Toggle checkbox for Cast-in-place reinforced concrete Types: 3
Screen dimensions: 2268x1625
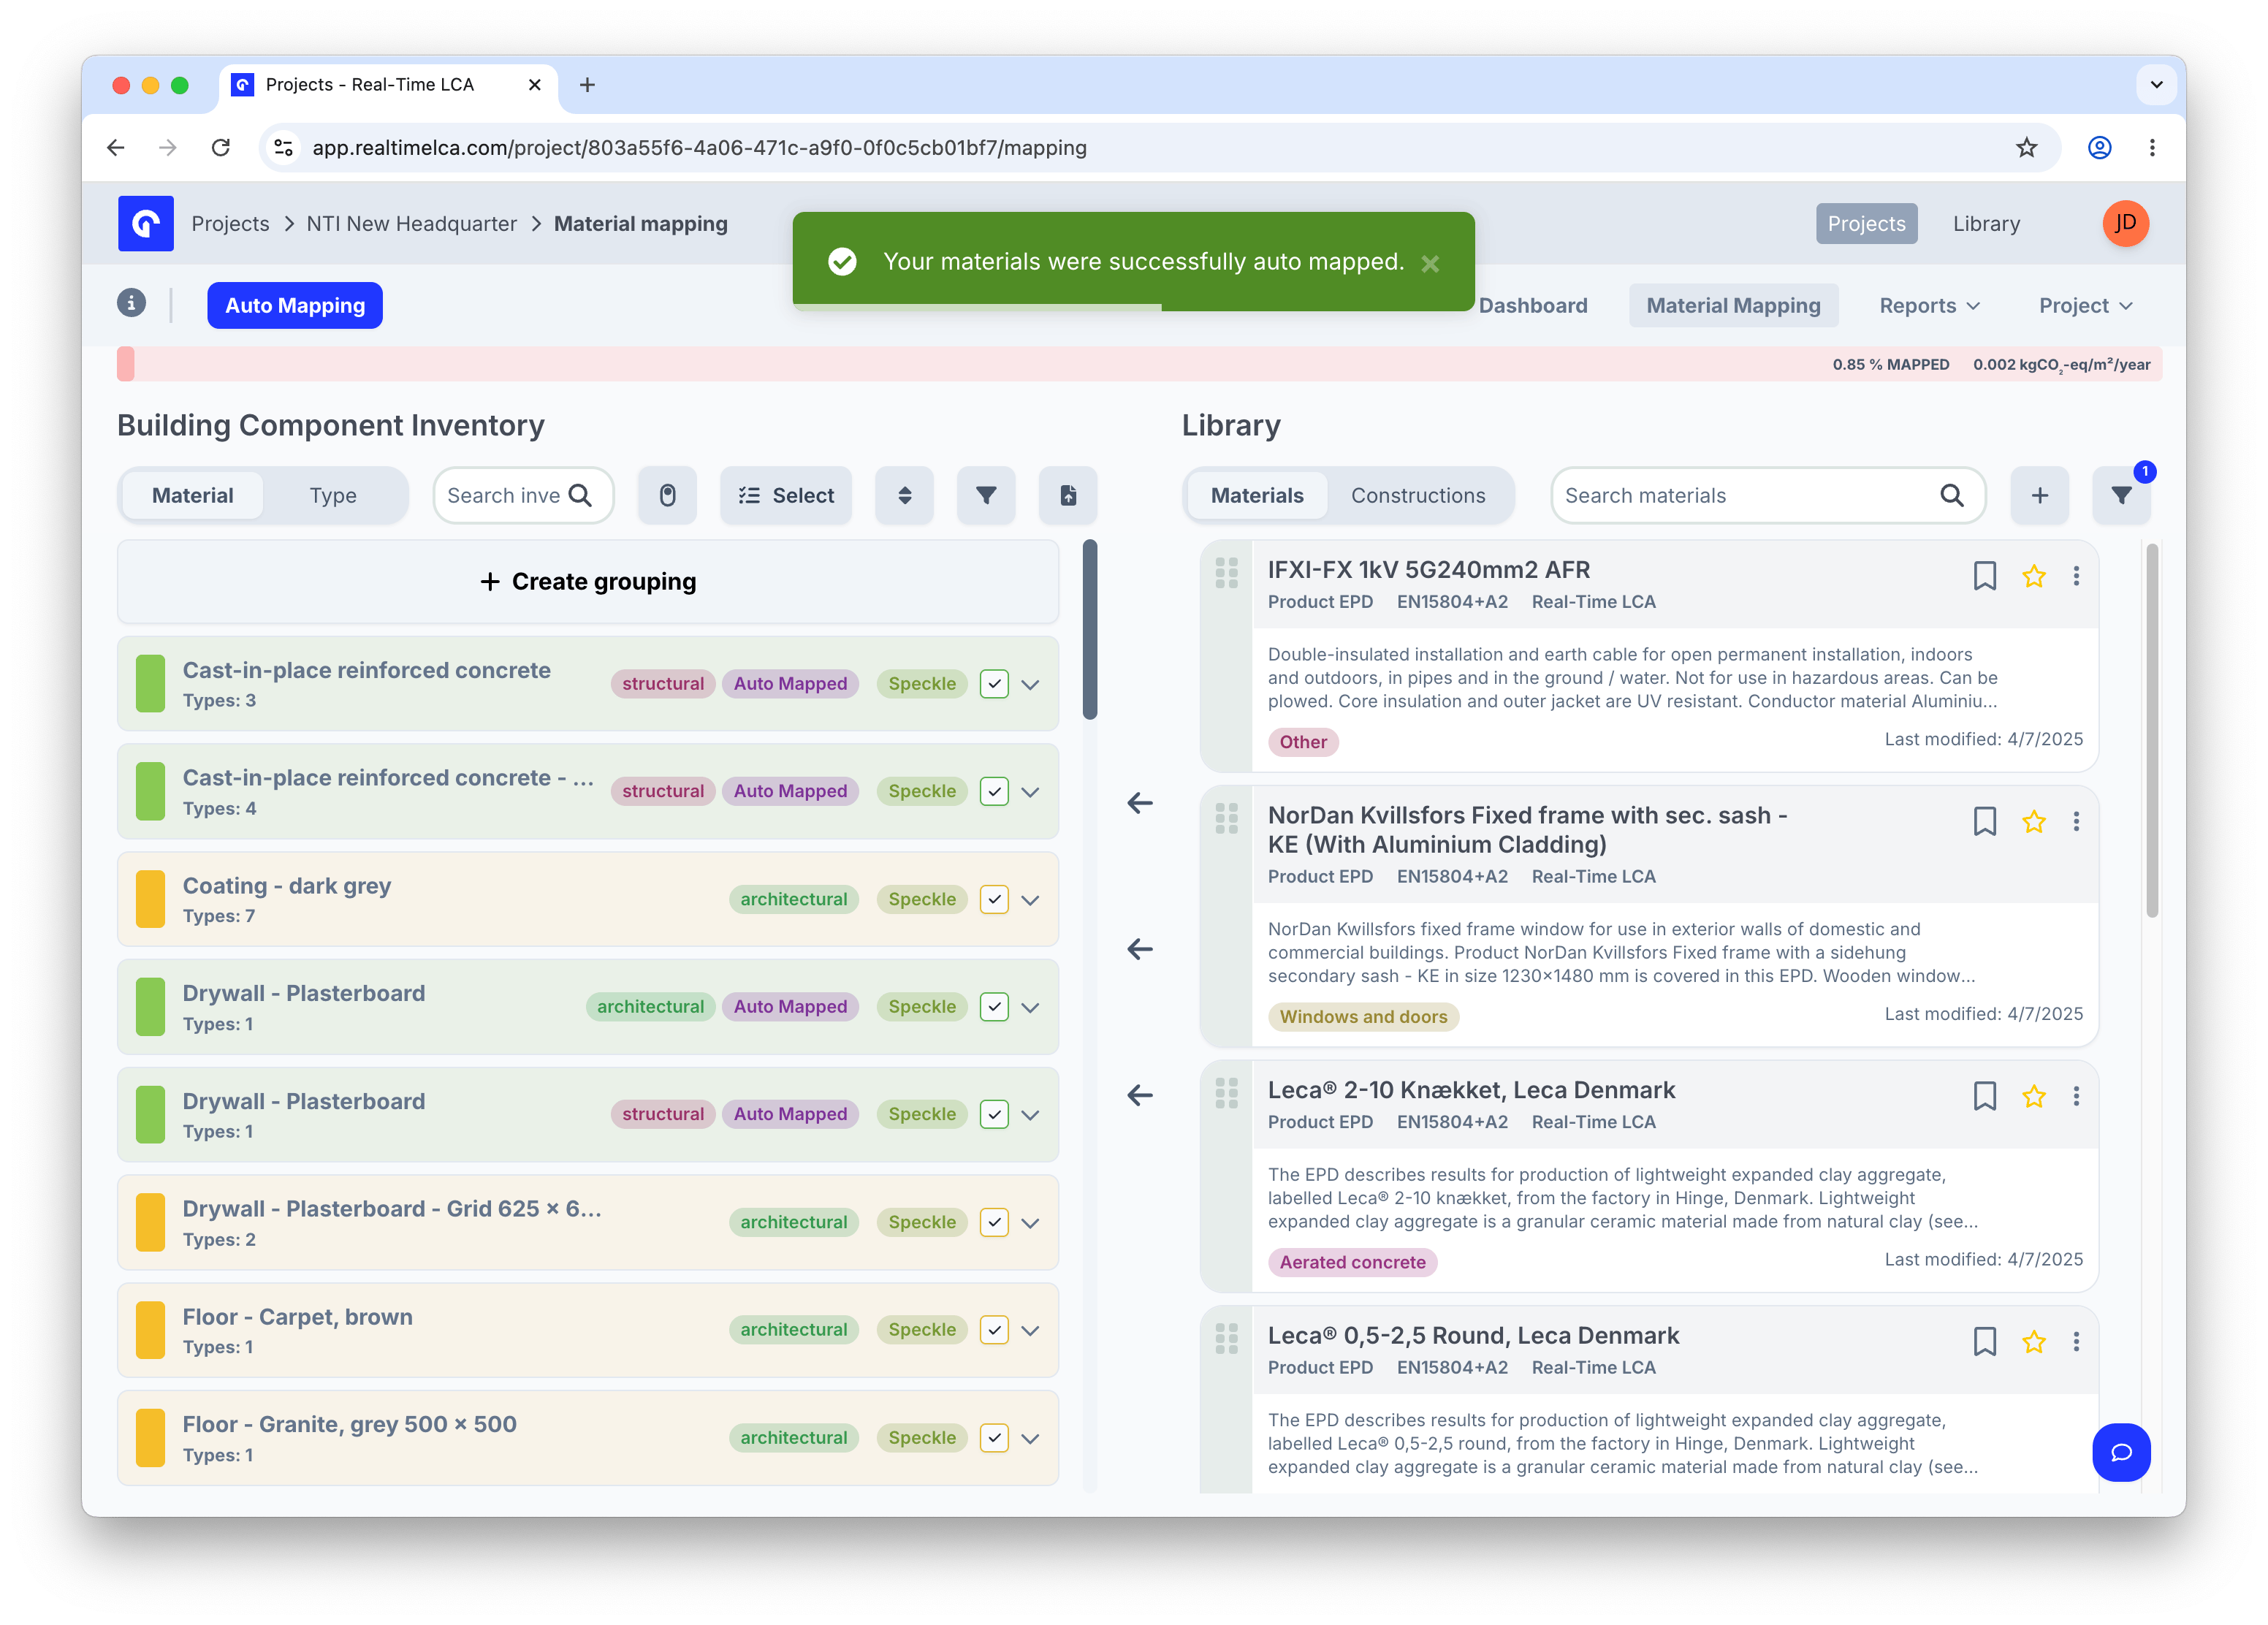[993, 684]
